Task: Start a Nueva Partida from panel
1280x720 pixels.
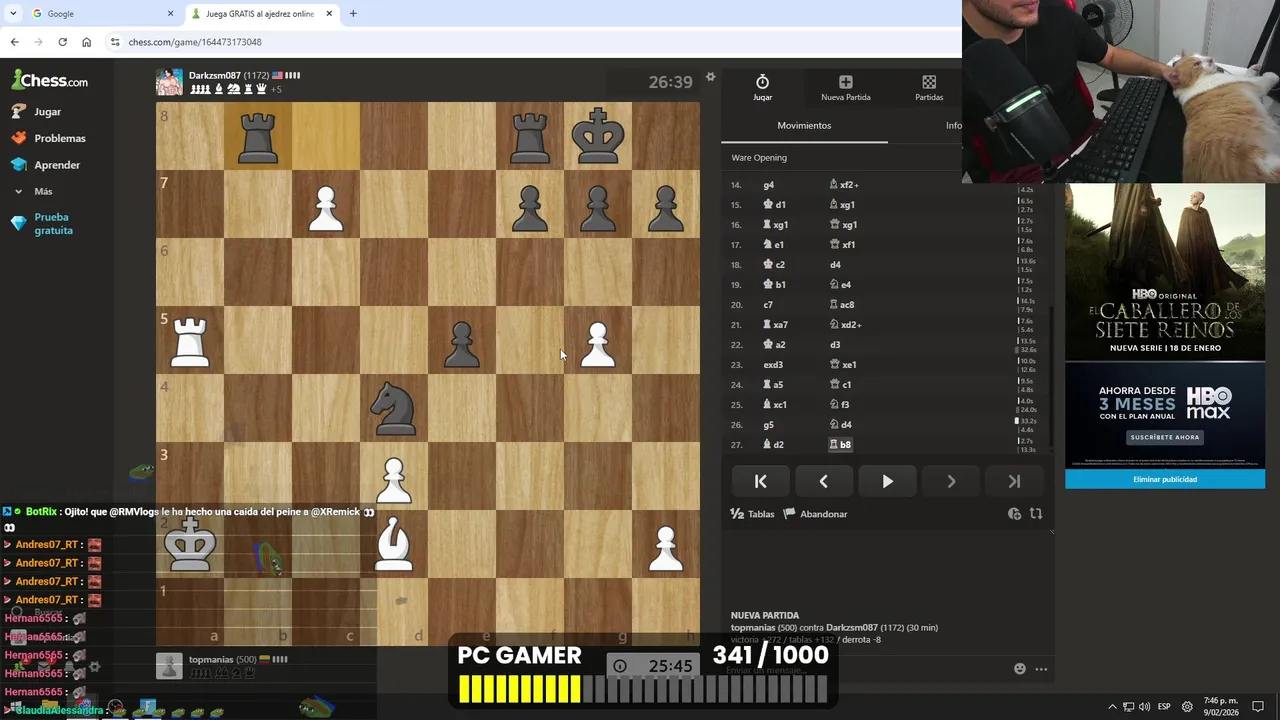Action: (x=845, y=88)
